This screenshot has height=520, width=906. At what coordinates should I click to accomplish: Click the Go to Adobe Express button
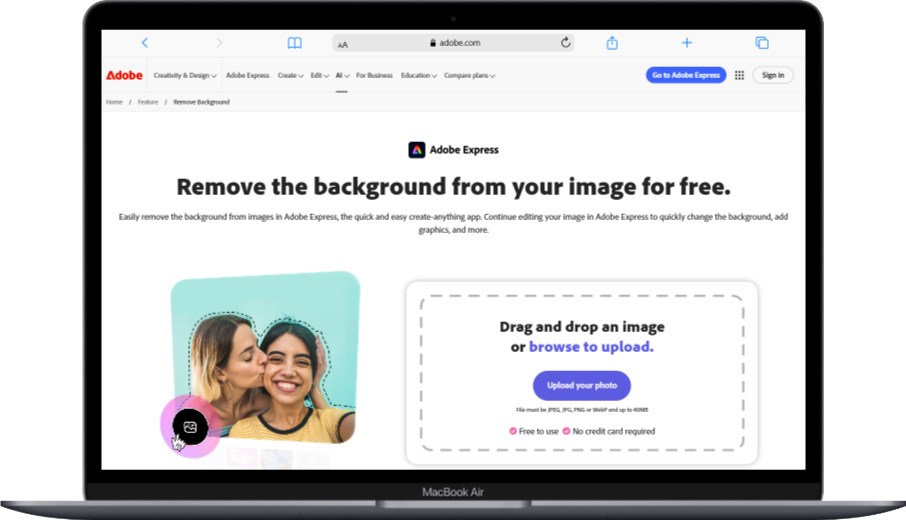point(686,75)
